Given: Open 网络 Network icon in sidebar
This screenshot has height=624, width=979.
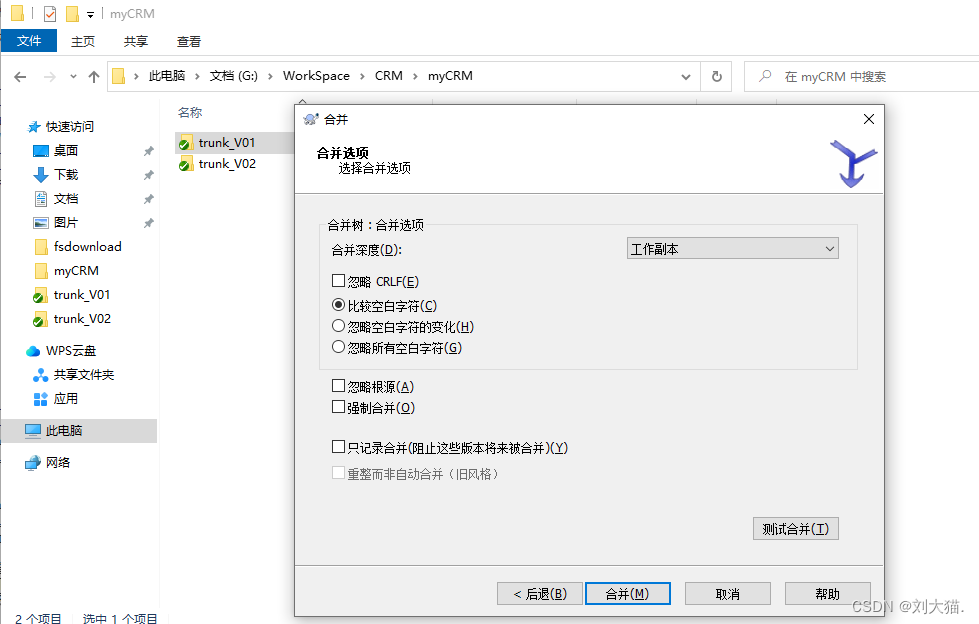Looking at the screenshot, I should click(x=32, y=463).
